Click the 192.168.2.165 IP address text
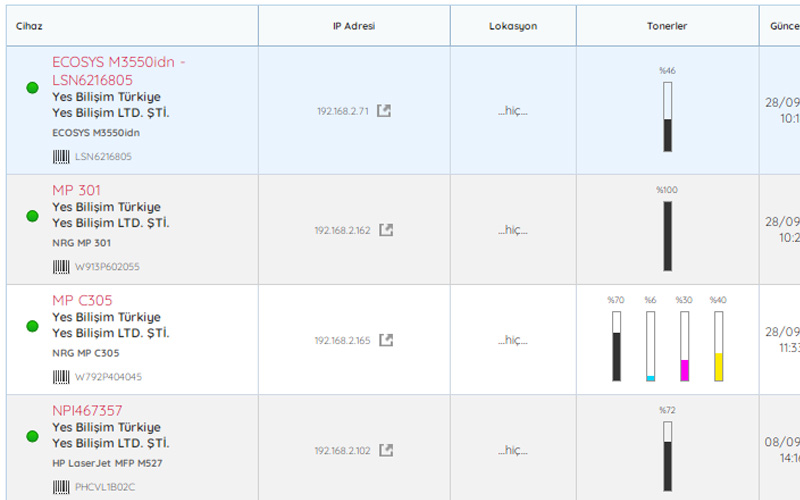The width and height of the screenshot is (800, 500). coord(342,341)
